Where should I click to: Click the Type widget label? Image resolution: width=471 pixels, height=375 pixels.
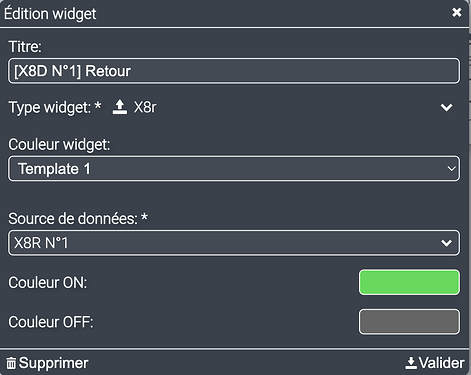click(x=55, y=108)
